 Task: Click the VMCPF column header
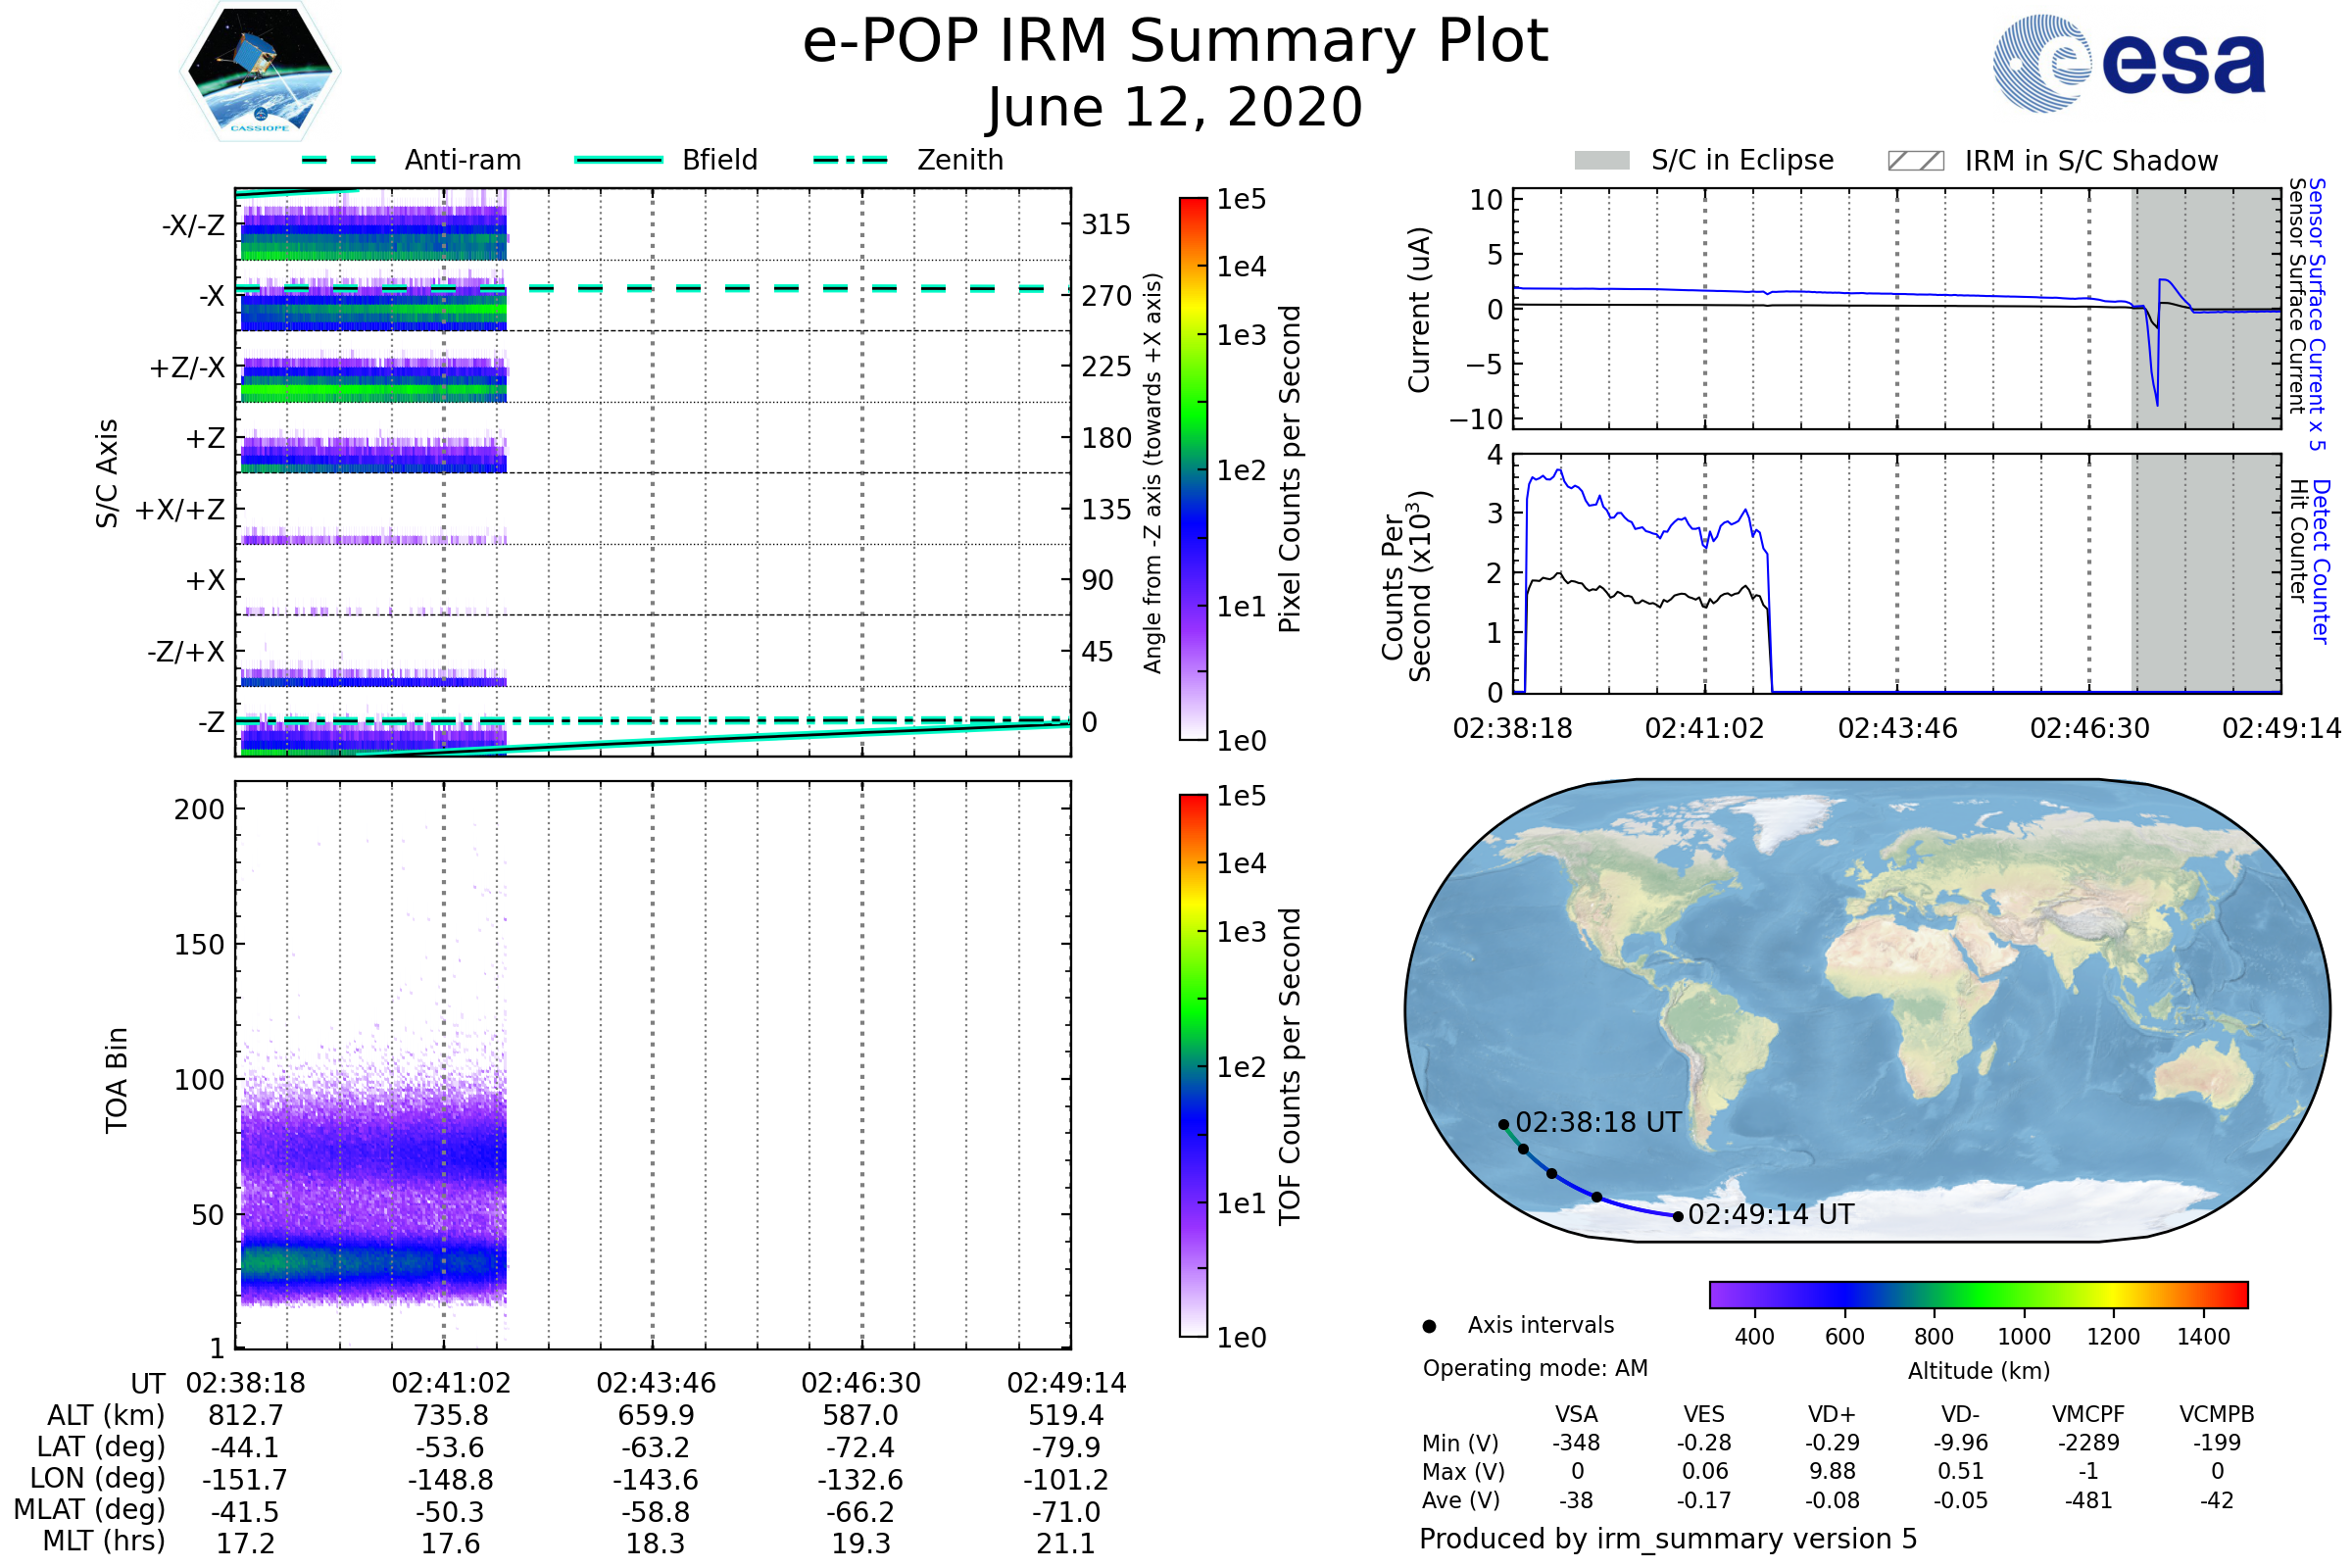click(2088, 1414)
